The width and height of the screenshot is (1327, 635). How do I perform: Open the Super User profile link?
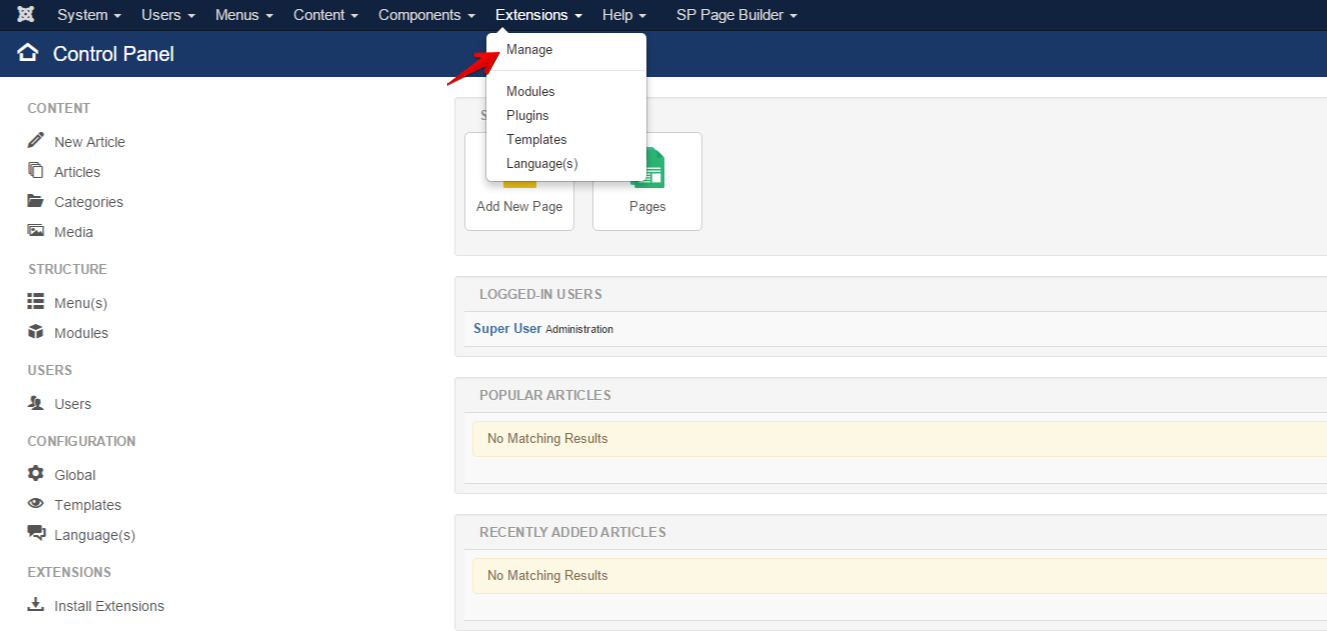tap(507, 328)
